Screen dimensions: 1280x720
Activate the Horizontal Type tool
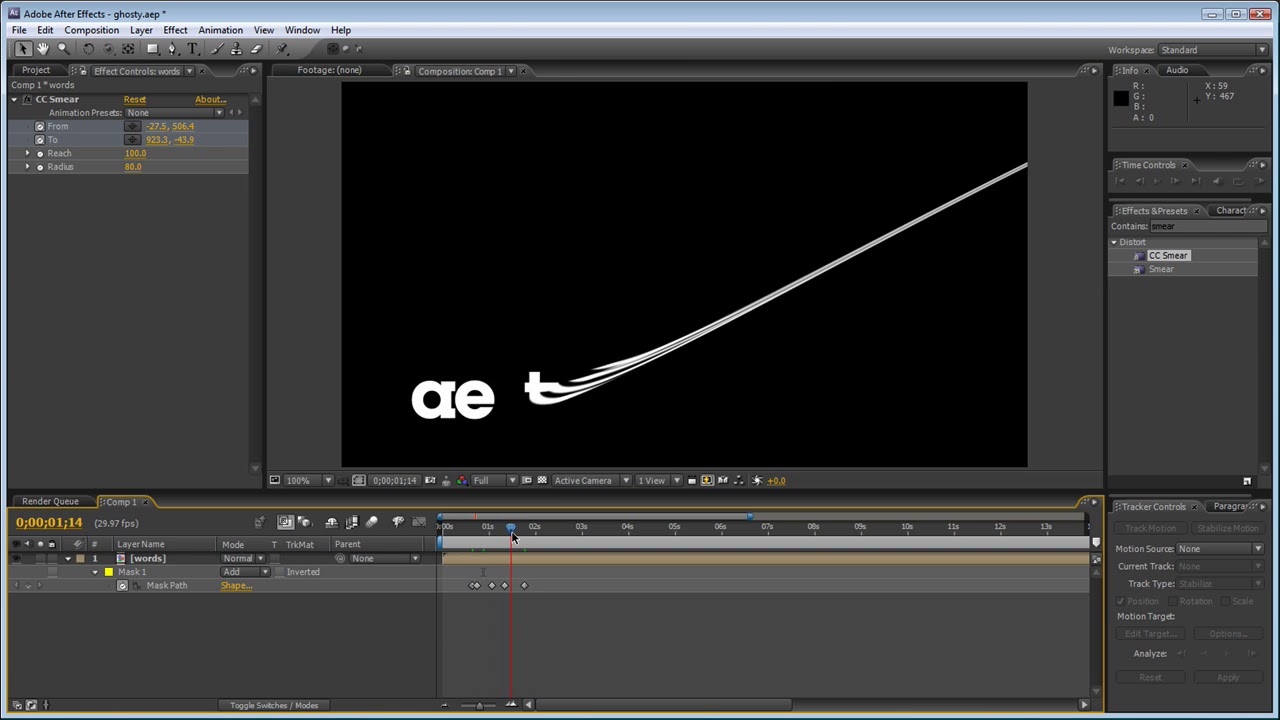[x=193, y=49]
